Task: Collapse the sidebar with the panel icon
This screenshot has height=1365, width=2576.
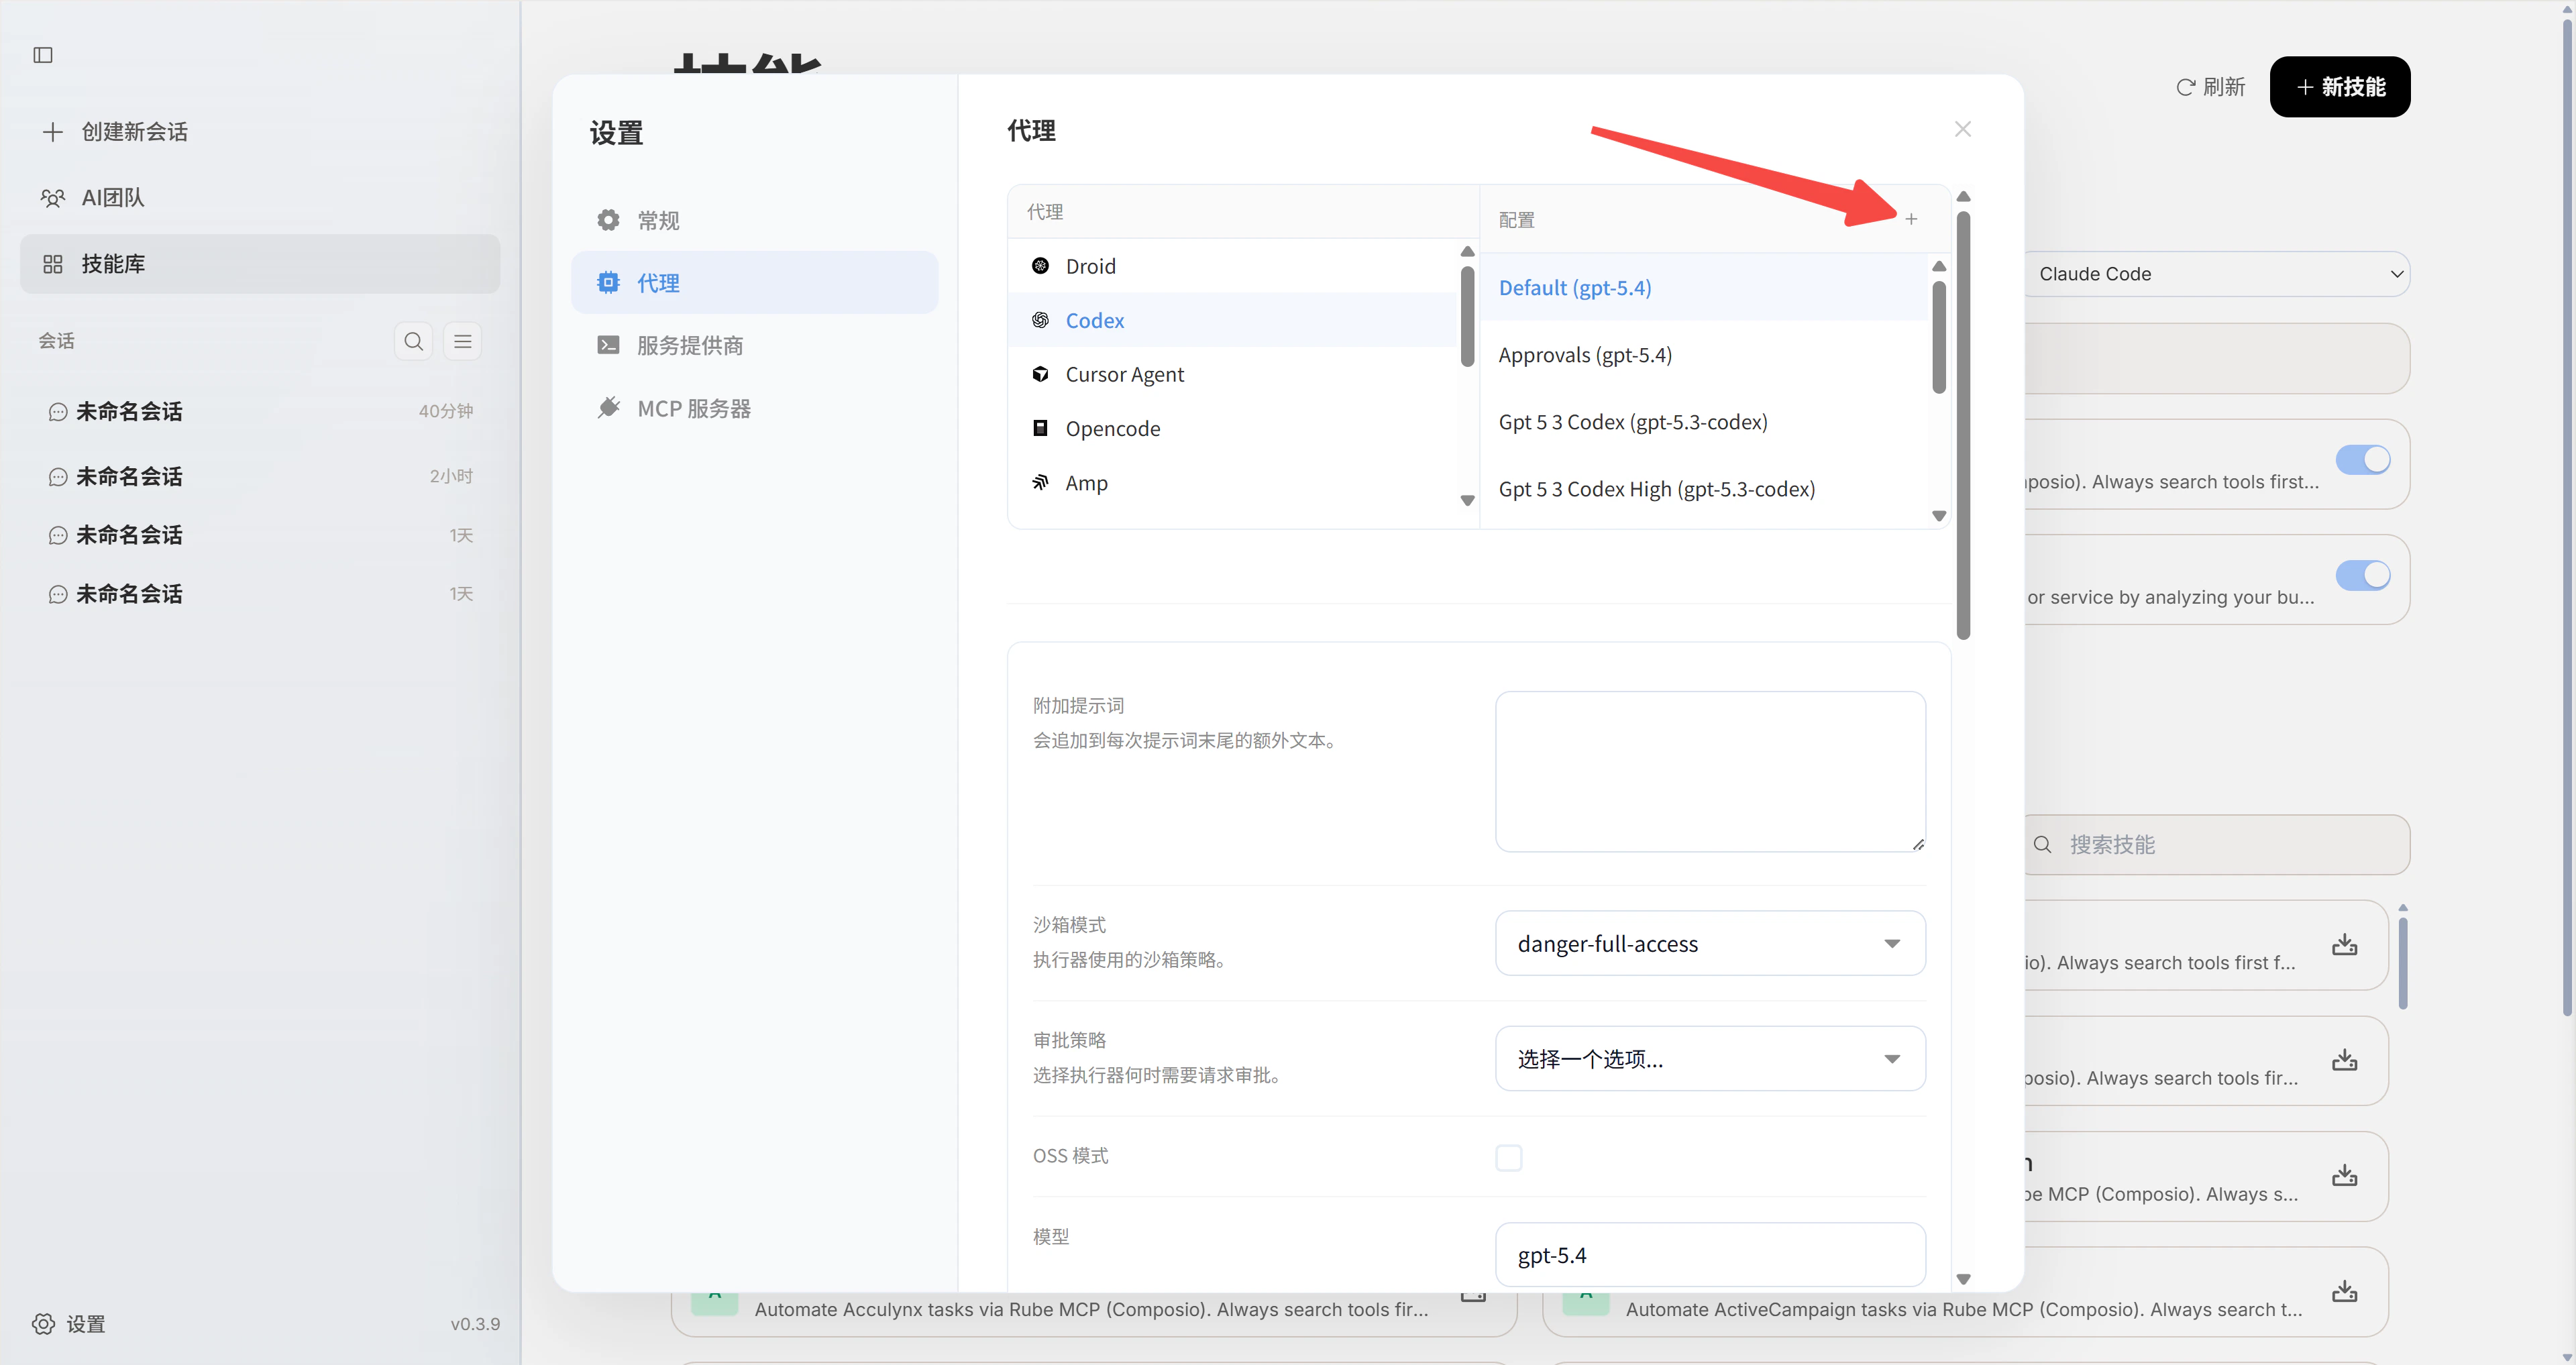Action: click(x=42, y=55)
